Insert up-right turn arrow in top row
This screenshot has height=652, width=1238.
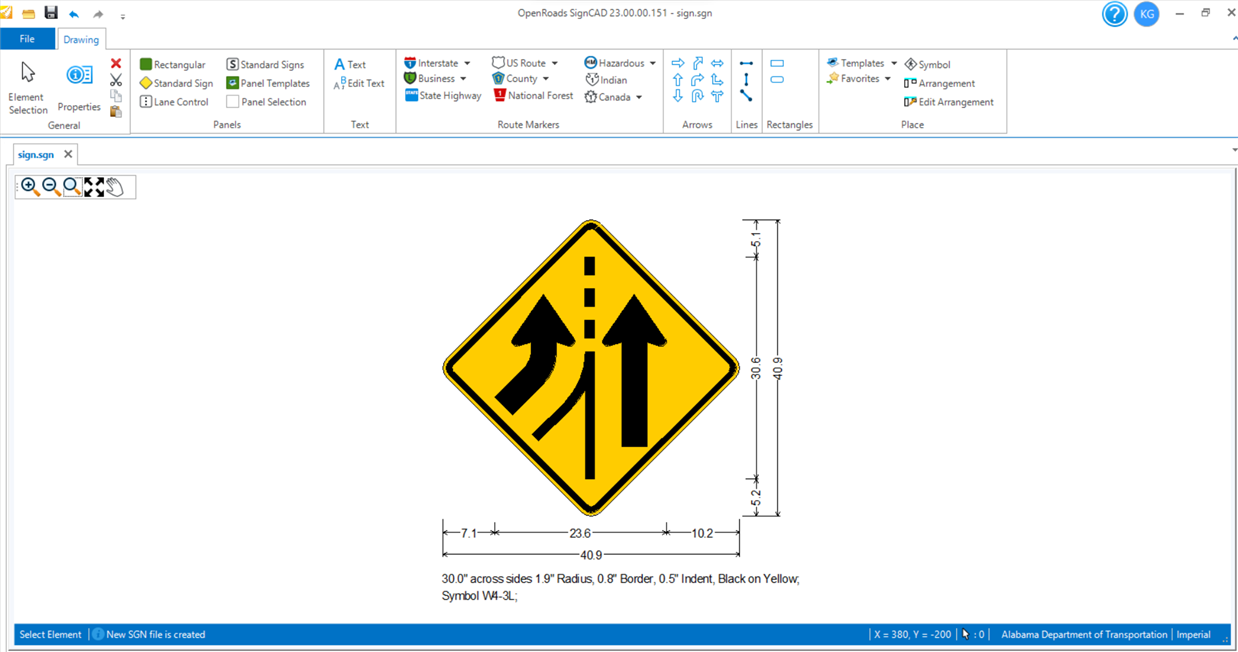(698, 63)
